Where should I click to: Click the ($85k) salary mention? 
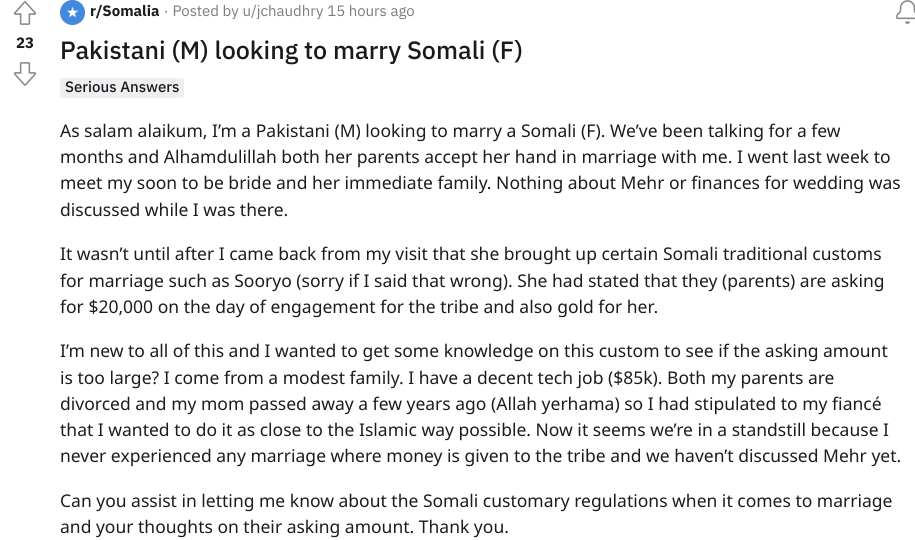[634, 378]
